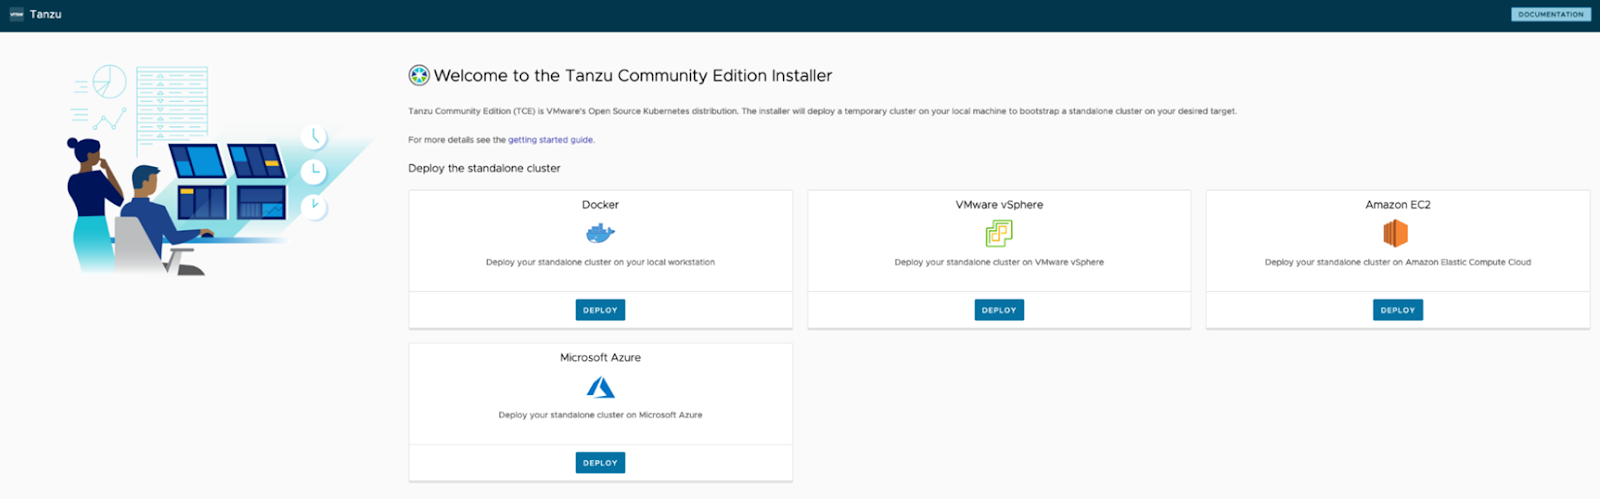
Task: Click the TCE introduction paragraph
Action: pyautogui.click(x=822, y=111)
